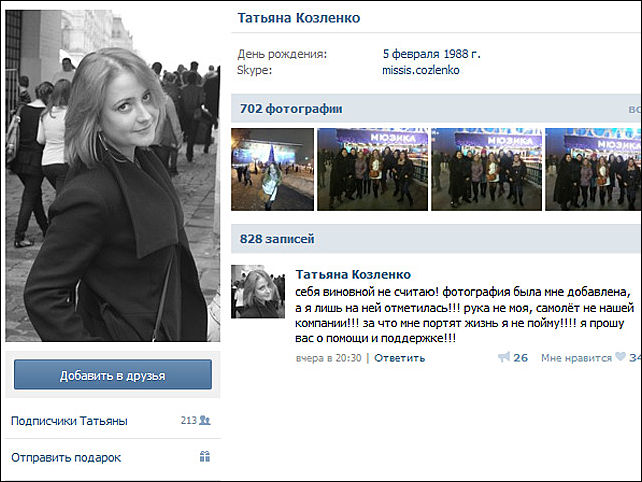Open the 828 записей wall header

coord(276,238)
